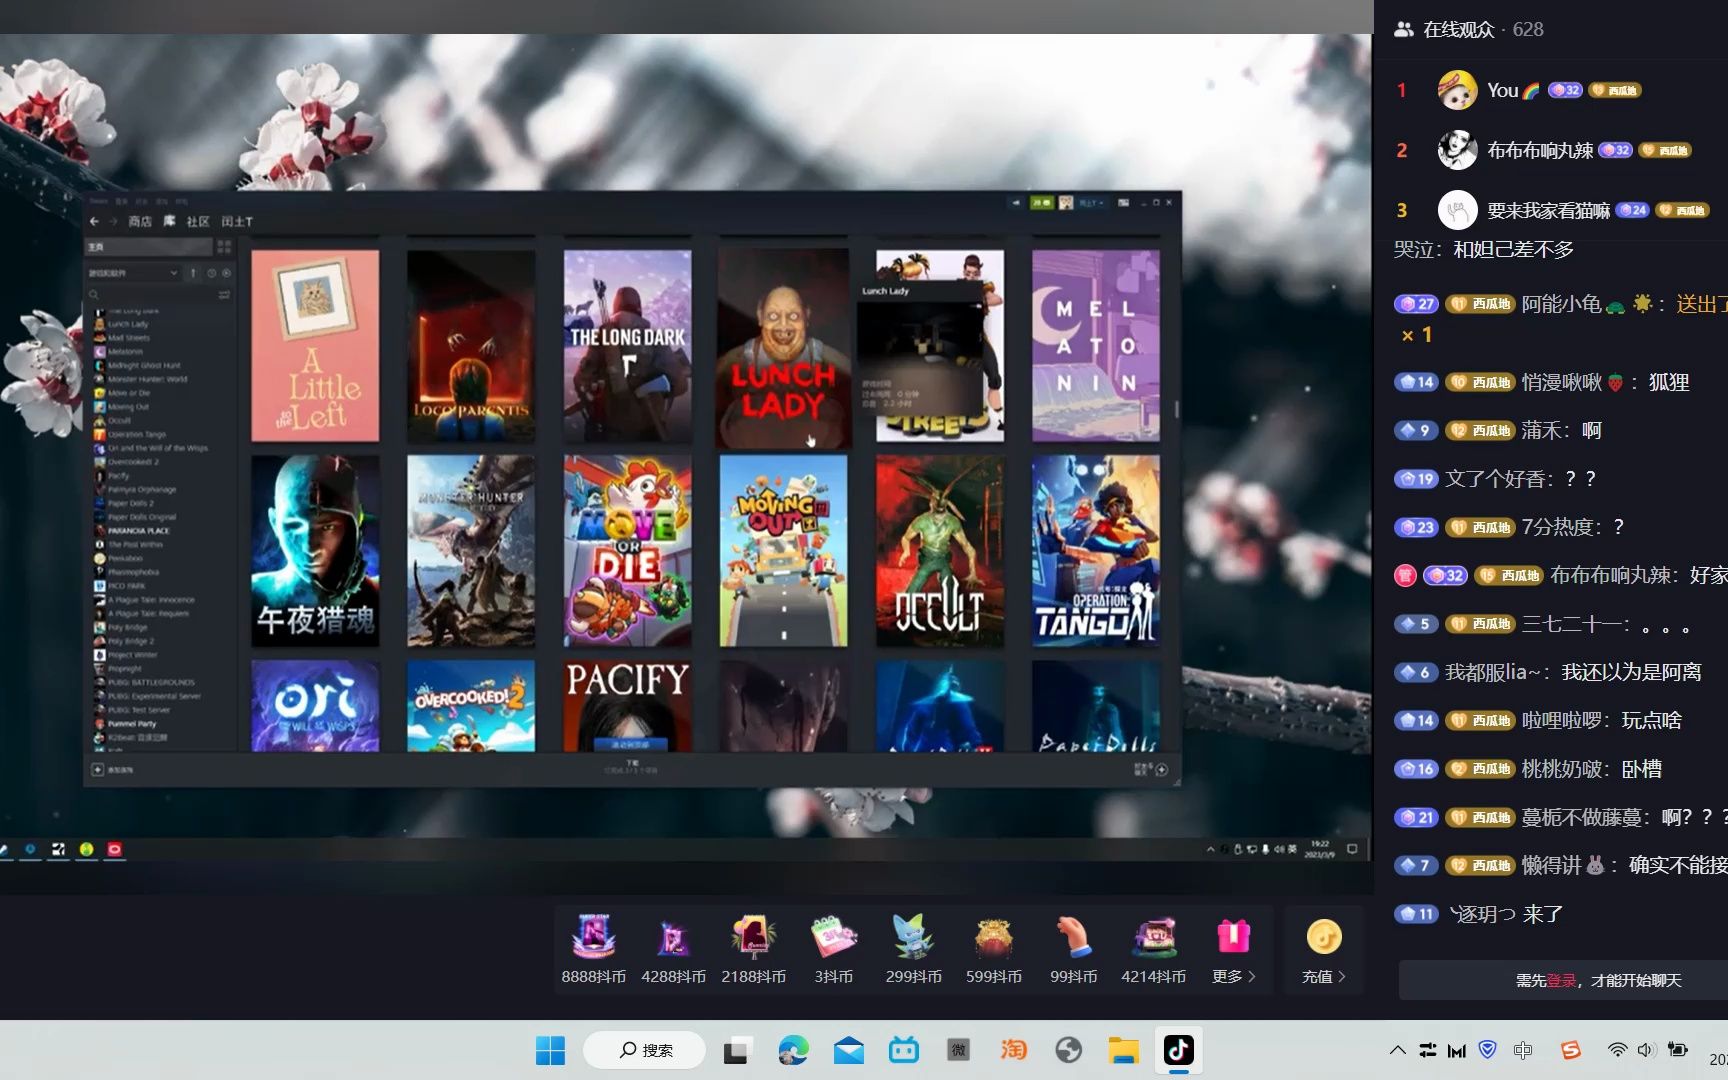This screenshot has height=1080, width=1728.
Task: Open the Pacify game cover
Action: click(627, 706)
